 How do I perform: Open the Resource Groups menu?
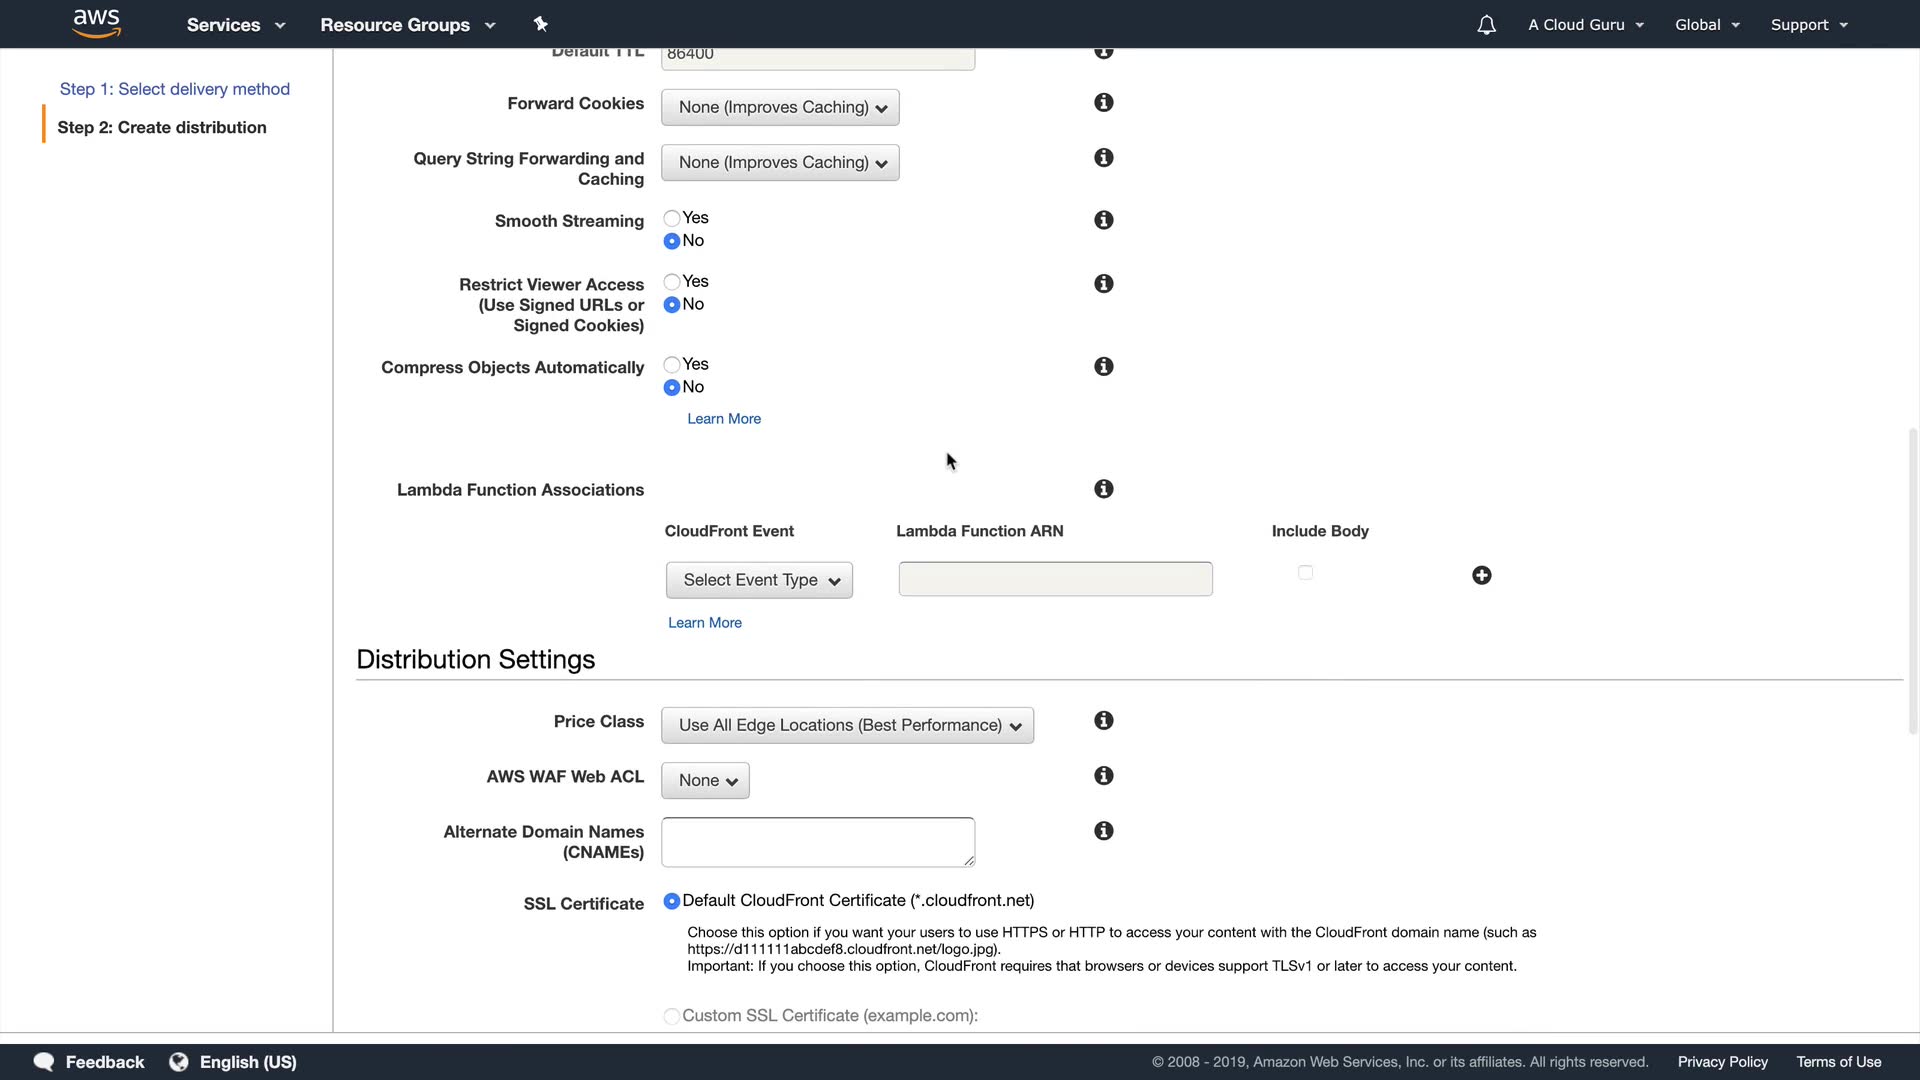tap(407, 25)
